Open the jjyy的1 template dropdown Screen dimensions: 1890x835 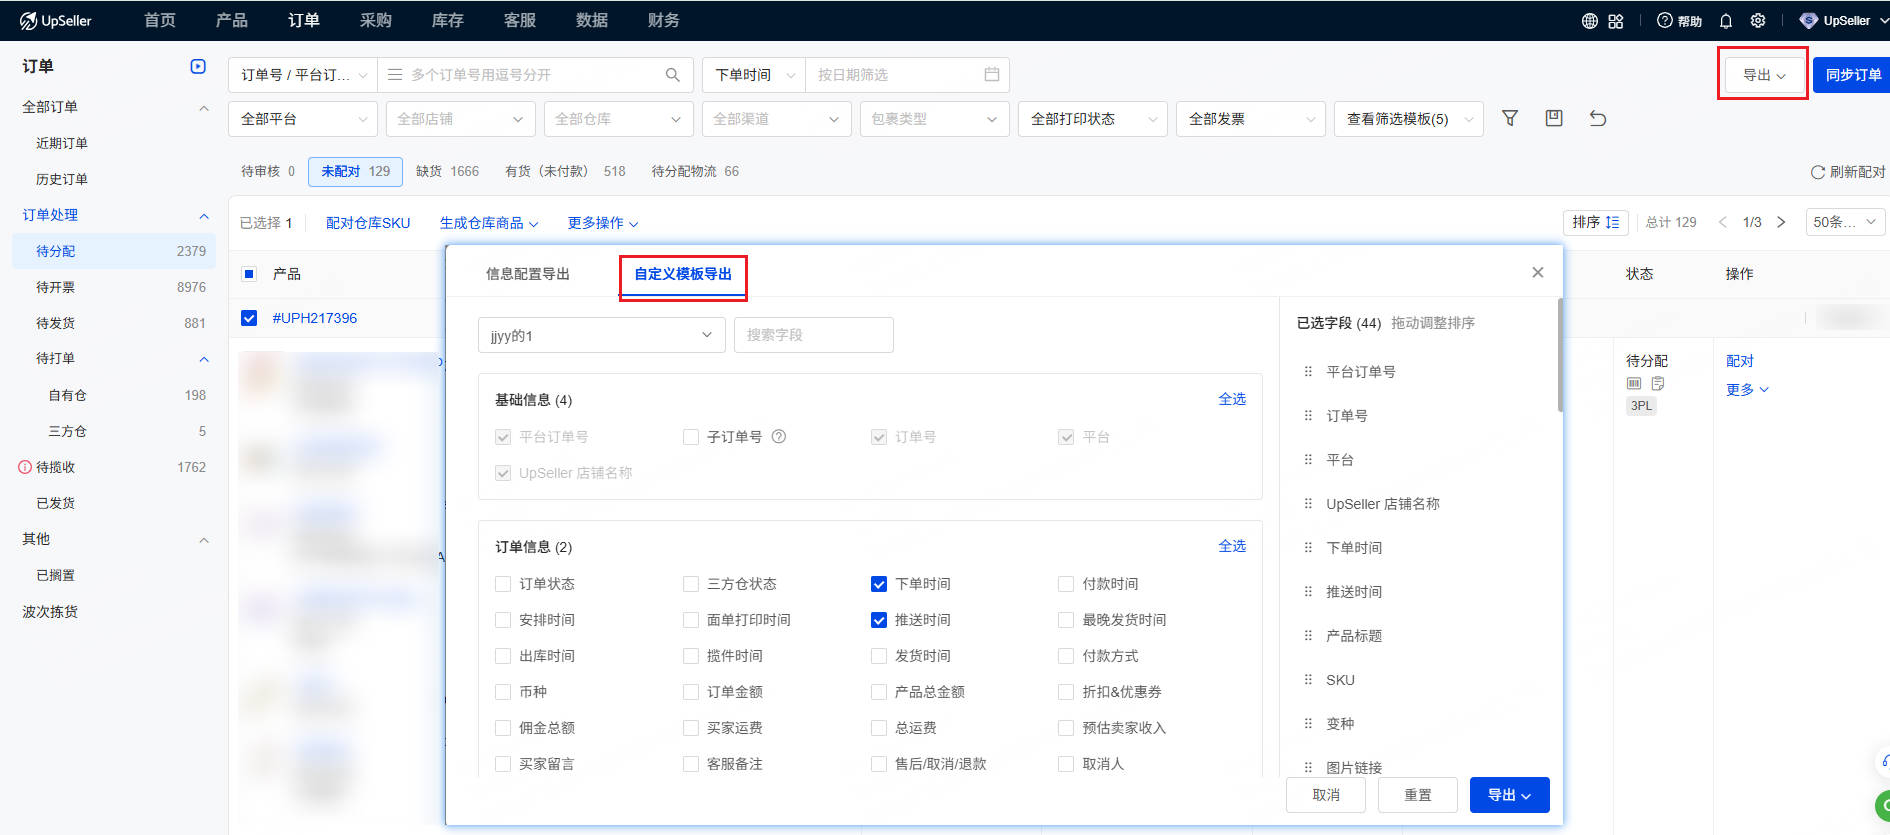(x=601, y=335)
